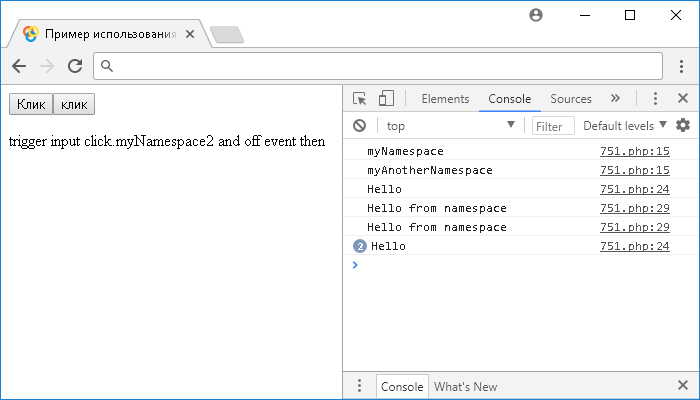Clear console with the circle-slash icon

click(359, 126)
